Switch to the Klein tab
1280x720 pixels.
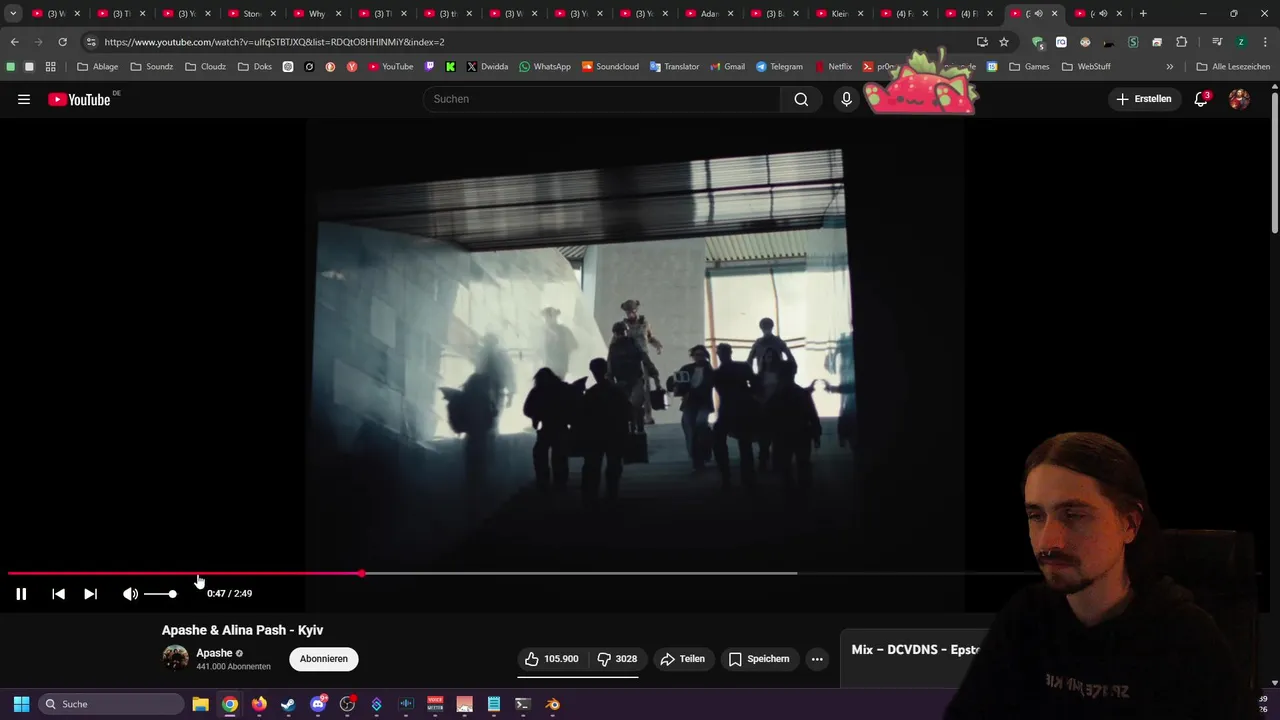[x=838, y=14]
